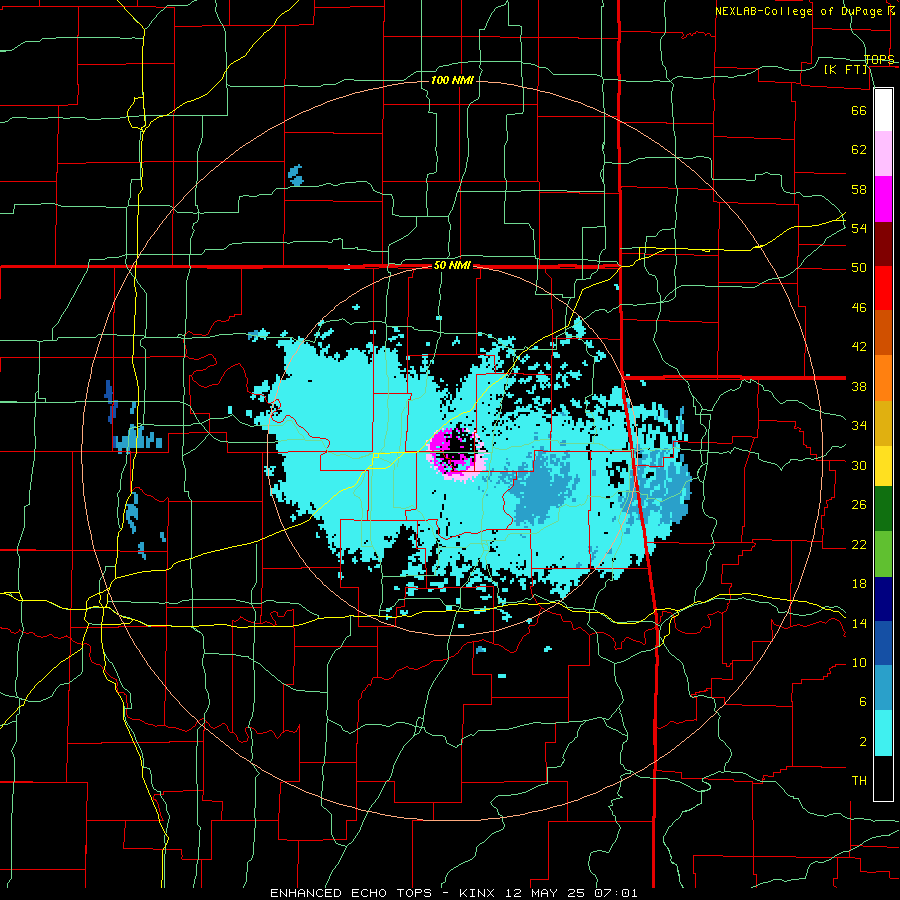Image resolution: width=900 pixels, height=900 pixels.
Task: Select the "62" legend value
Action: coord(859,150)
